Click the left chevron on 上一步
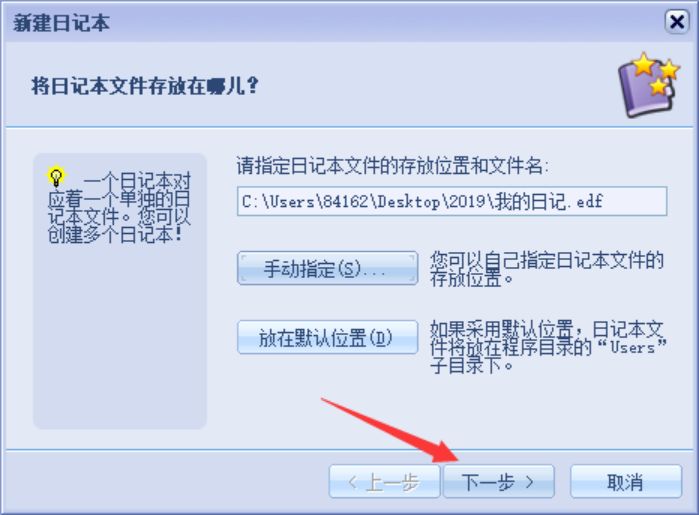 [x=352, y=482]
